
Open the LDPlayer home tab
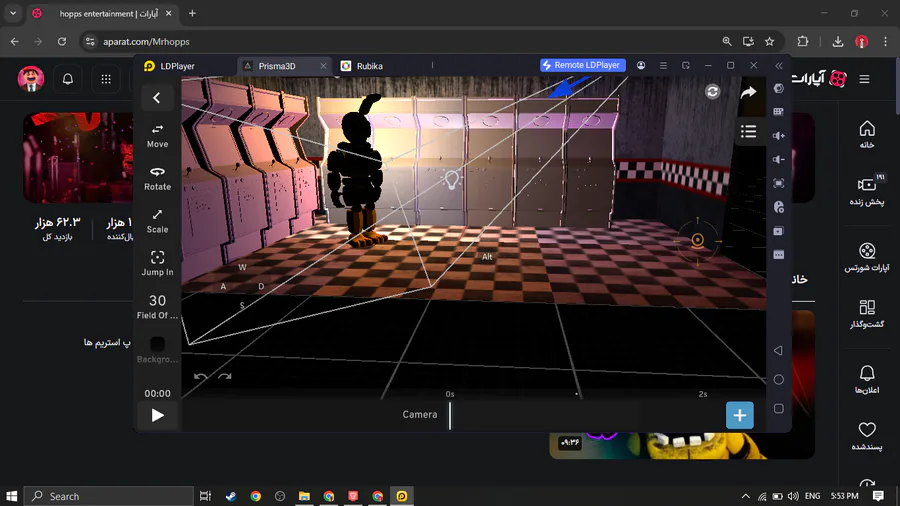click(x=170, y=66)
